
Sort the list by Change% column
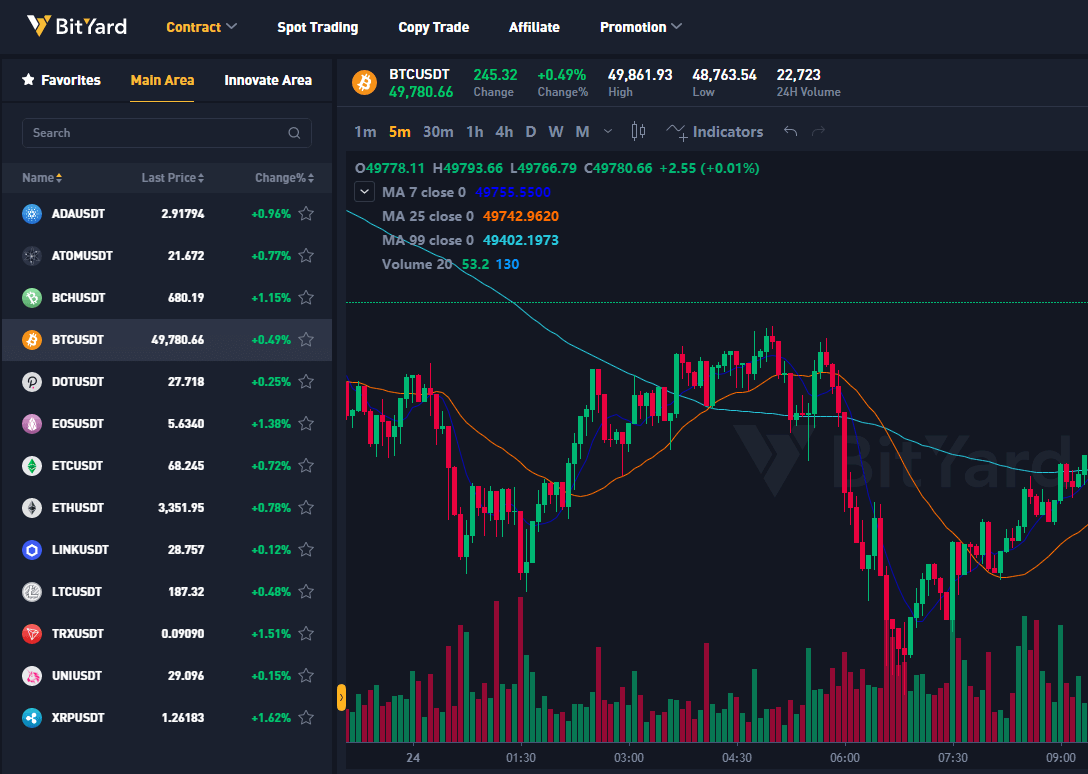(x=285, y=178)
